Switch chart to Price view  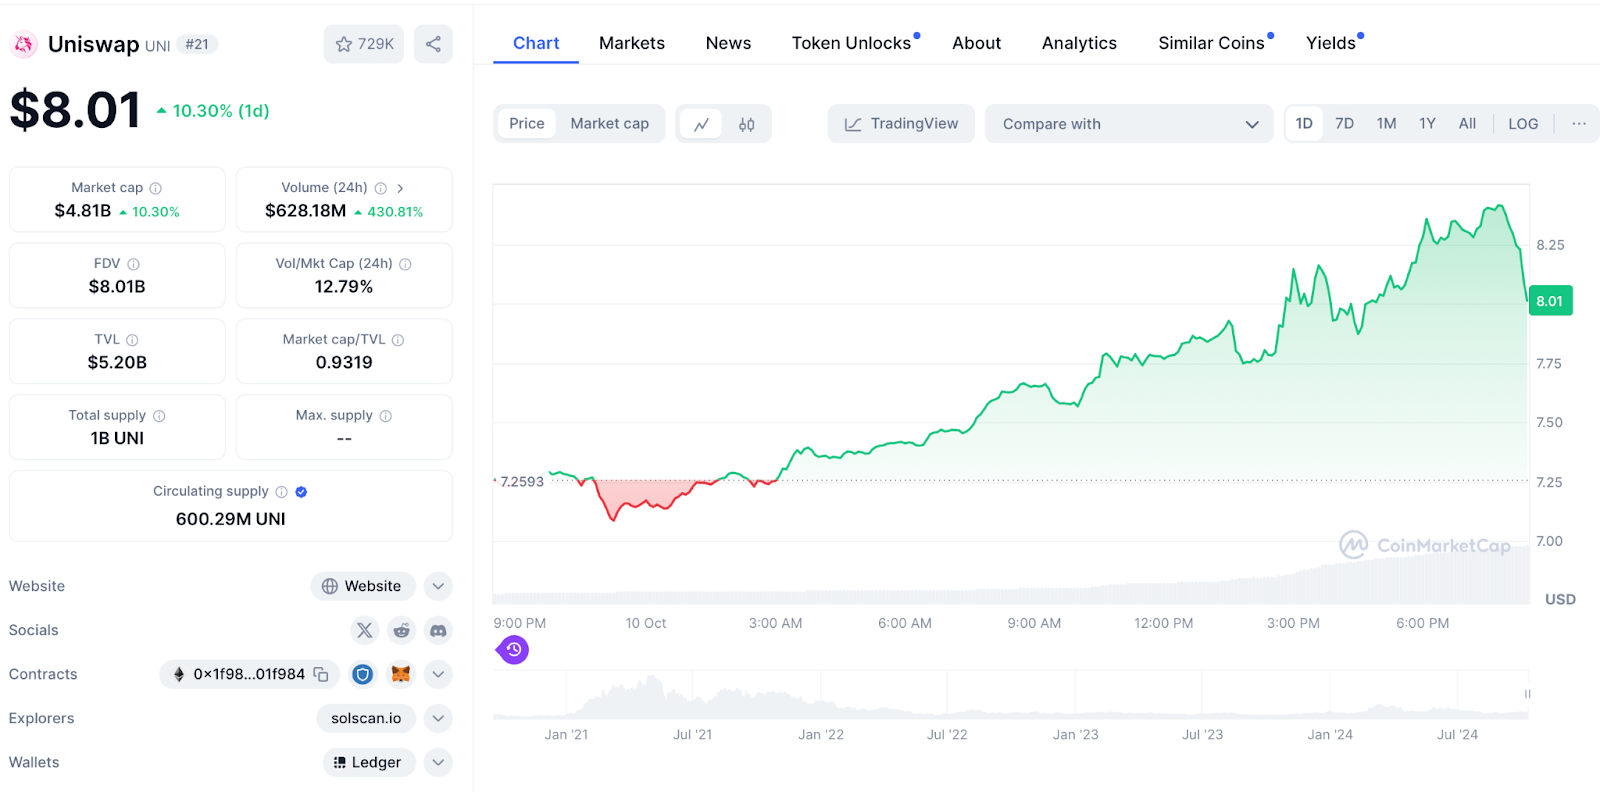coord(527,124)
